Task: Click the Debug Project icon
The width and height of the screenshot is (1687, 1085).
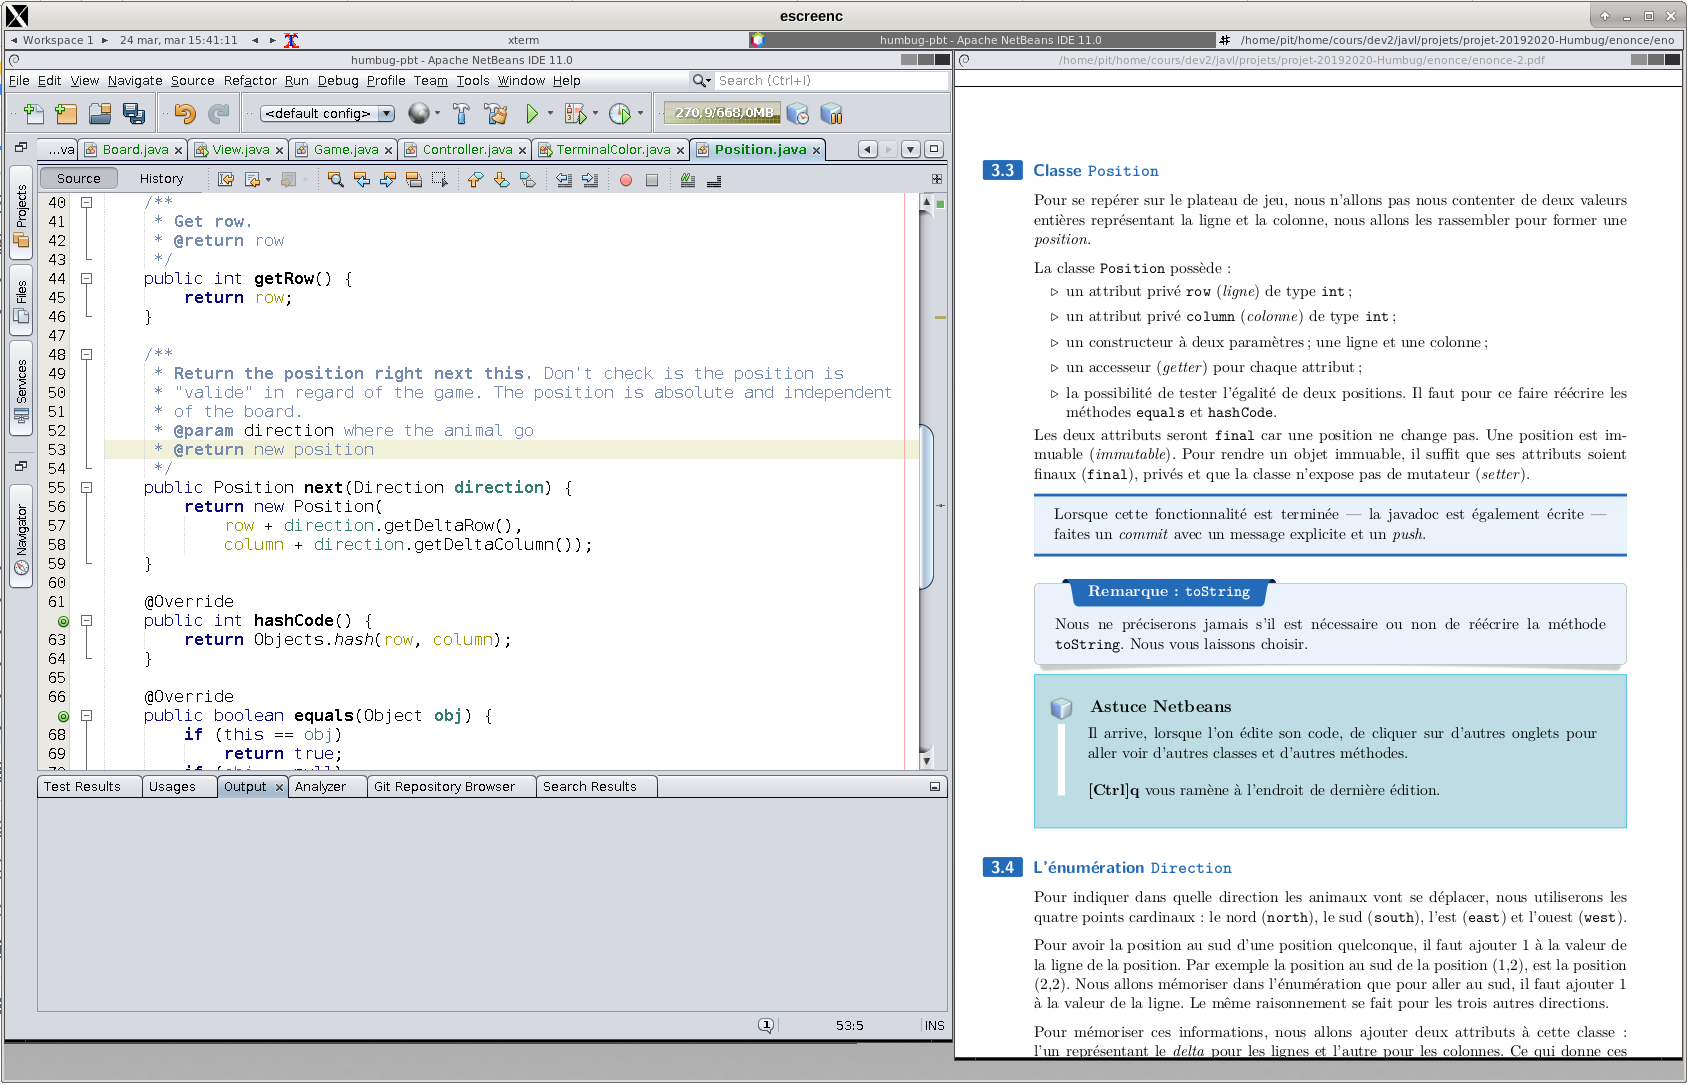Action: pyautogui.click(x=575, y=113)
